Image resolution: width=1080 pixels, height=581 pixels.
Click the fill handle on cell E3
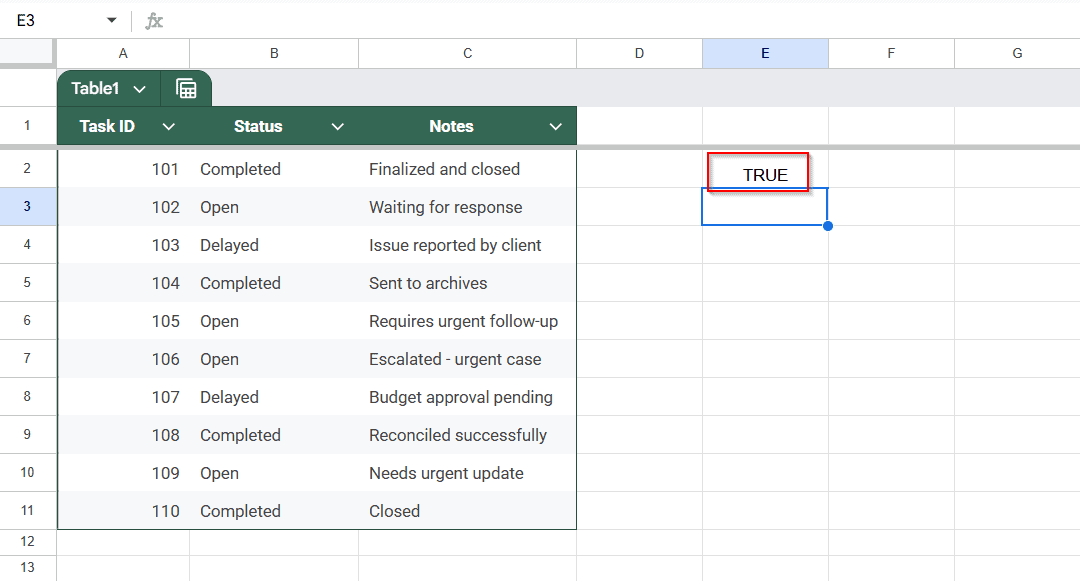coord(828,226)
